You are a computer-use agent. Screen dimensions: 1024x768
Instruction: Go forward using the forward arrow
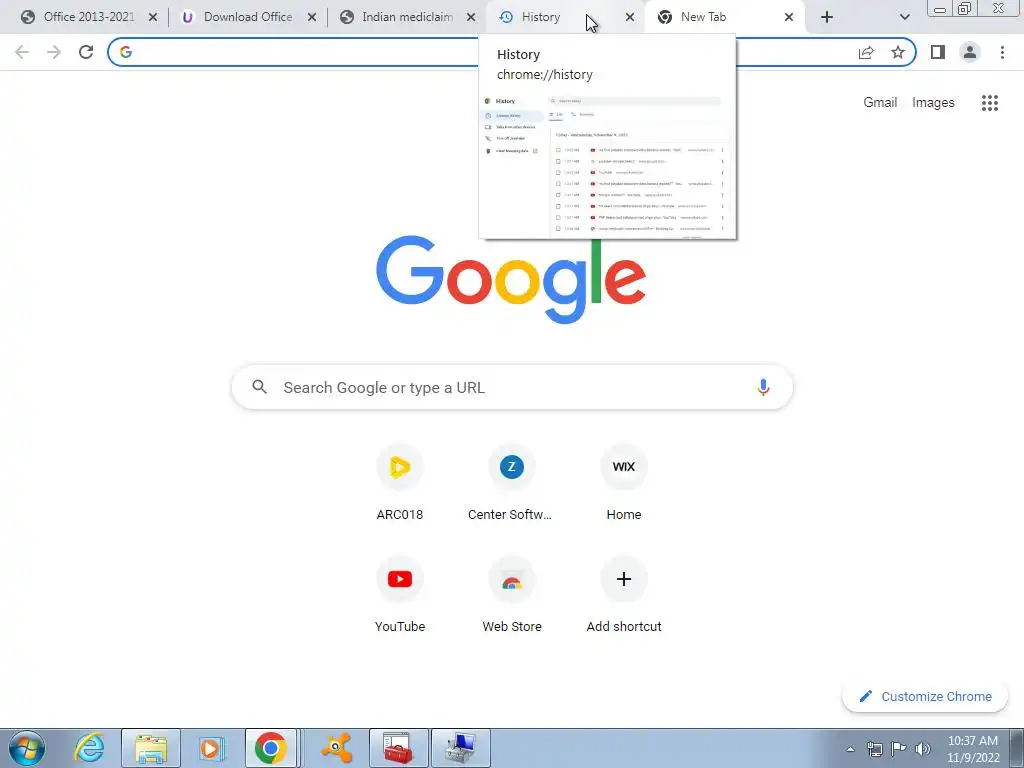click(x=54, y=52)
